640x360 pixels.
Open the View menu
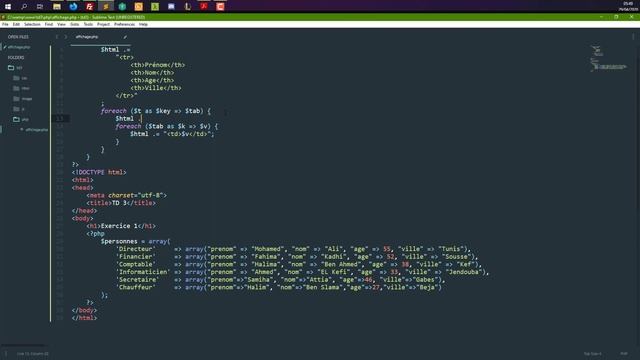point(62,24)
